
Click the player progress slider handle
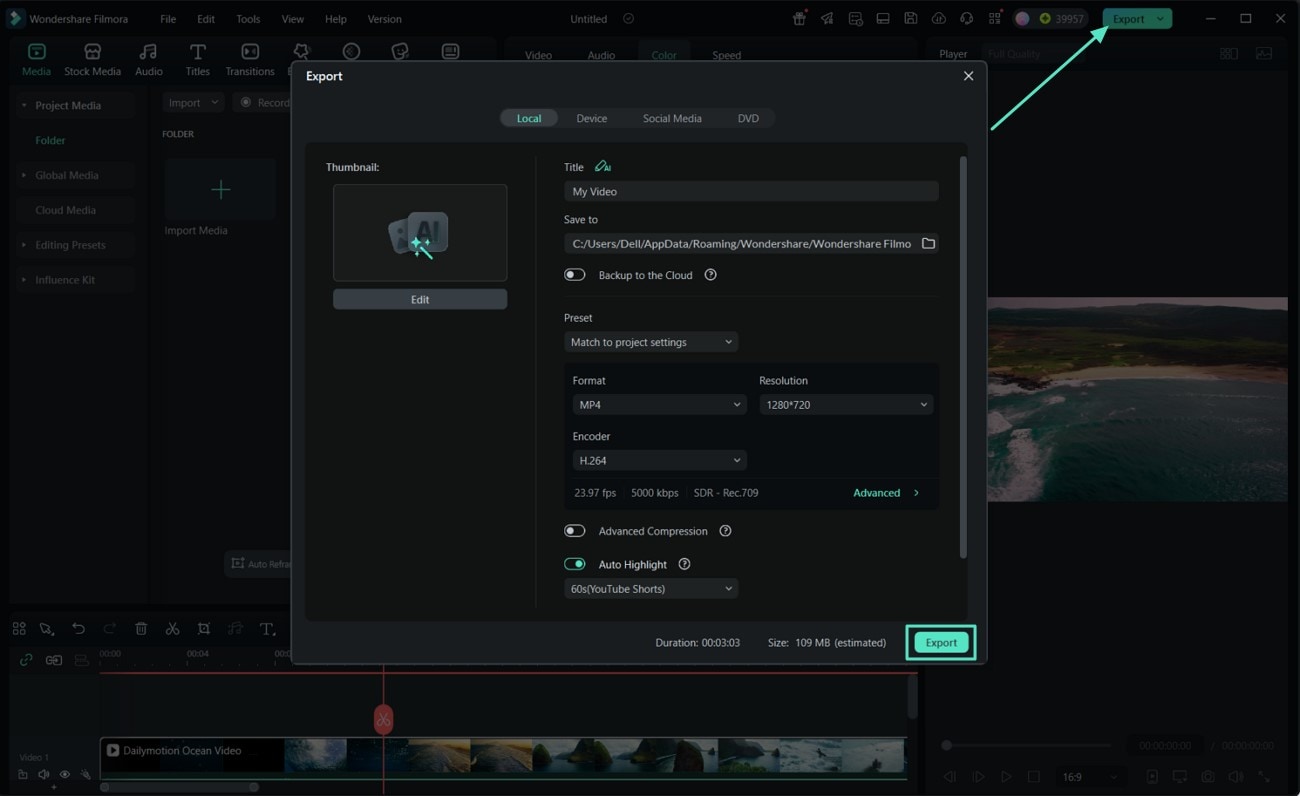(946, 745)
